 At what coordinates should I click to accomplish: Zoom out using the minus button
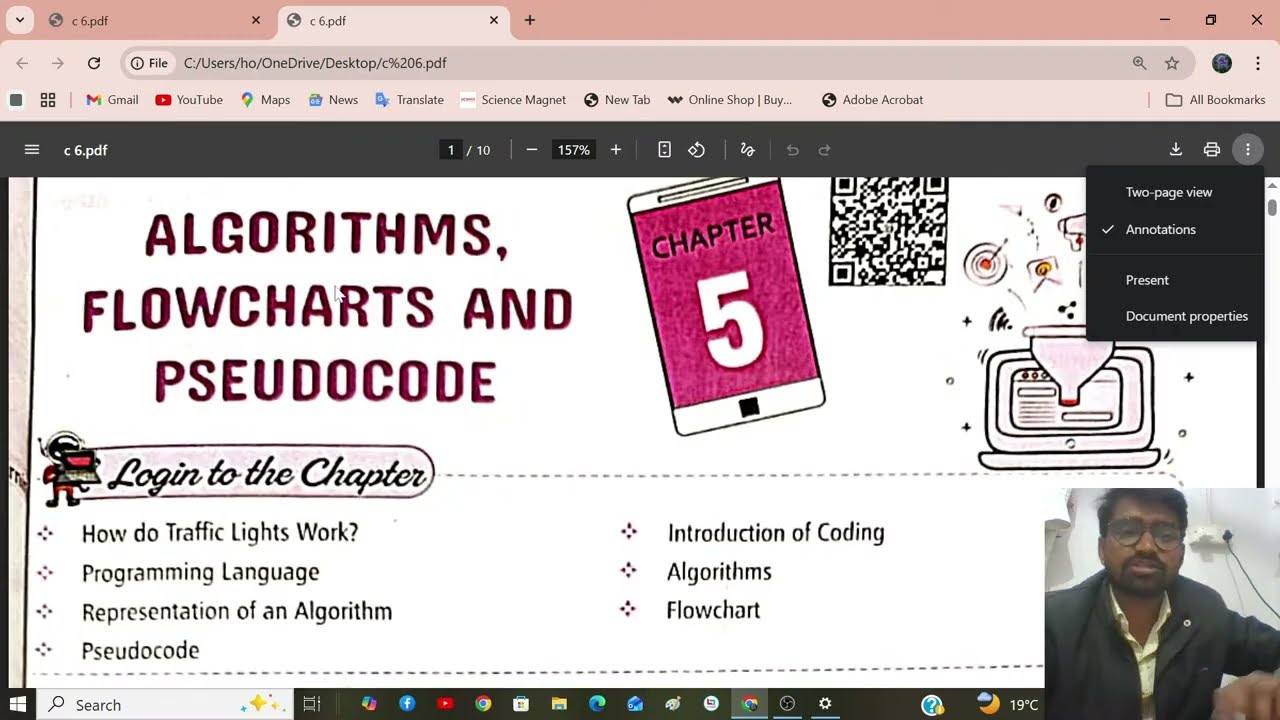point(532,150)
